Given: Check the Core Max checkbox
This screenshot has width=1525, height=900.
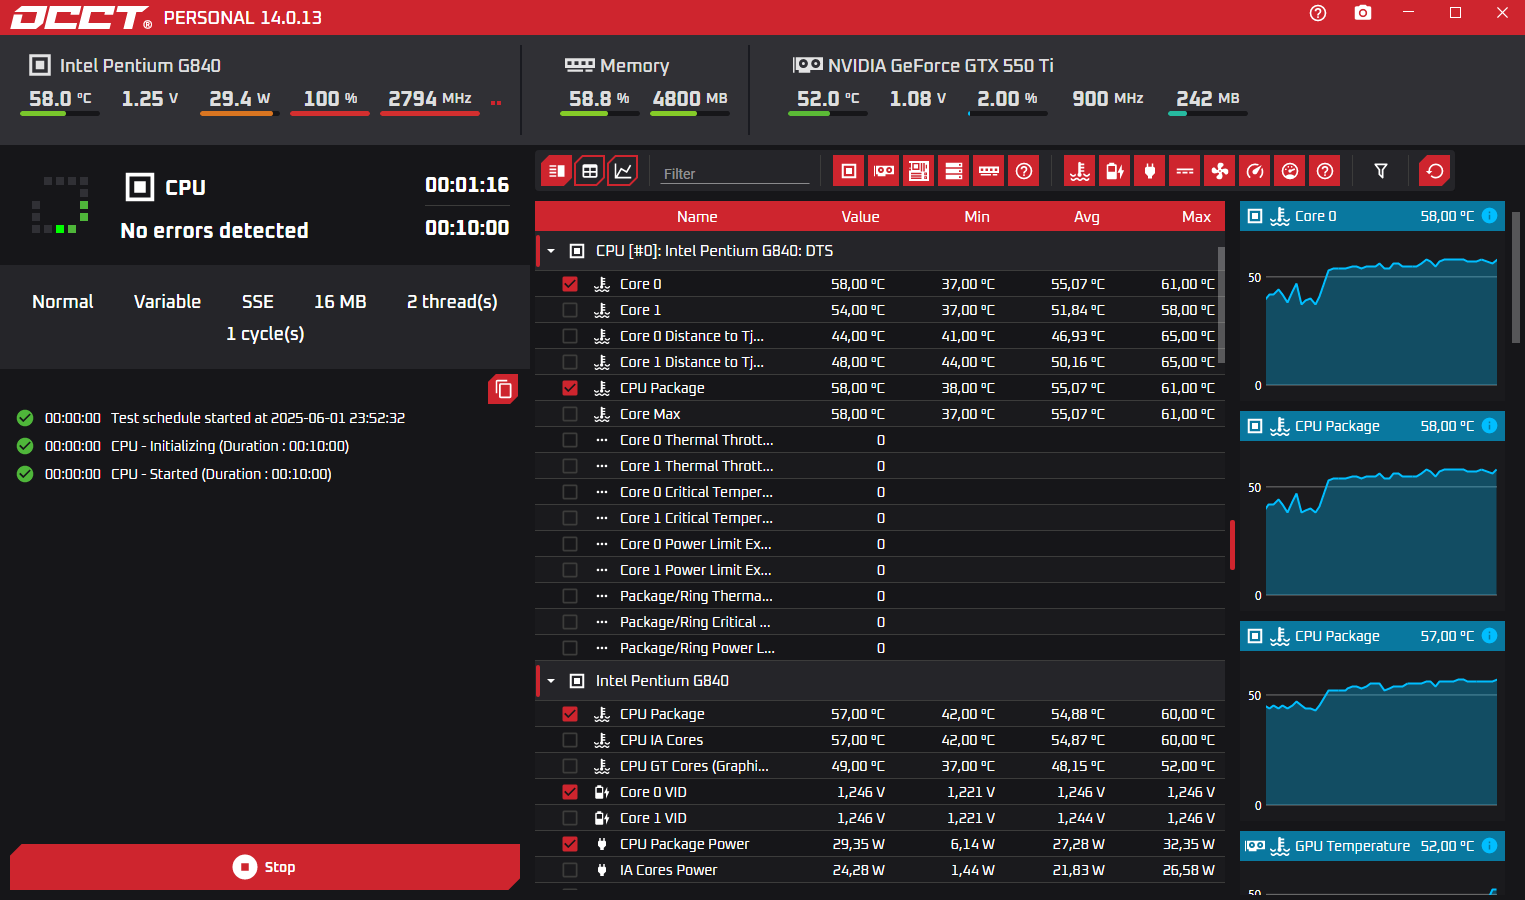Looking at the screenshot, I should click(570, 414).
